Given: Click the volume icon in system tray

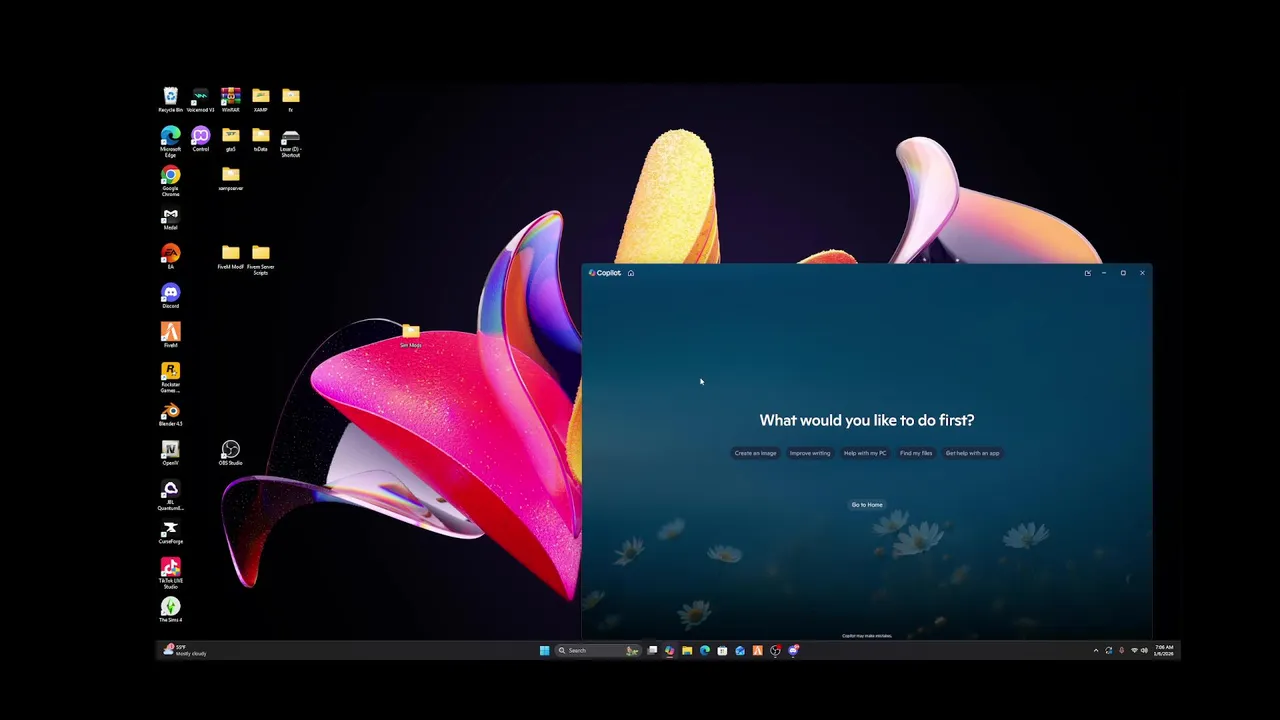Looking at the screenshot, I should [1144, 650].
